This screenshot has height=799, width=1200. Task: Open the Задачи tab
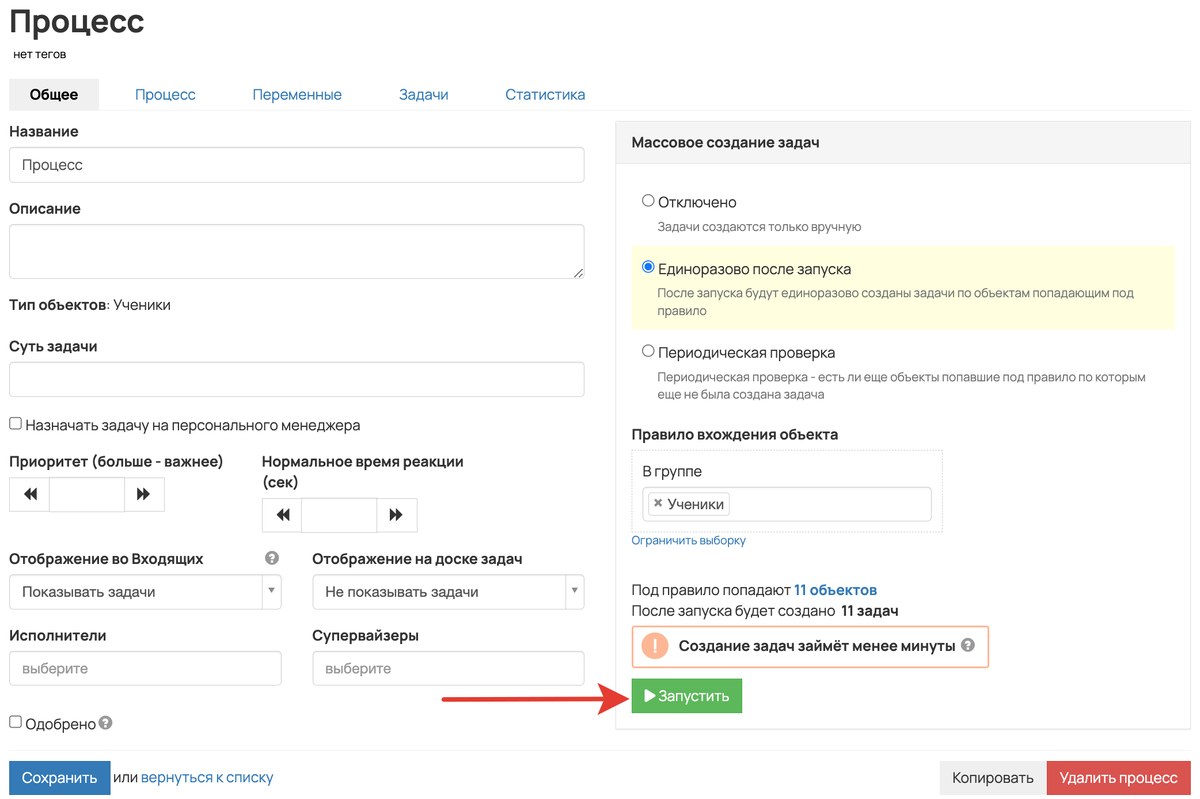pyautogui.click(x=424, y=95)
